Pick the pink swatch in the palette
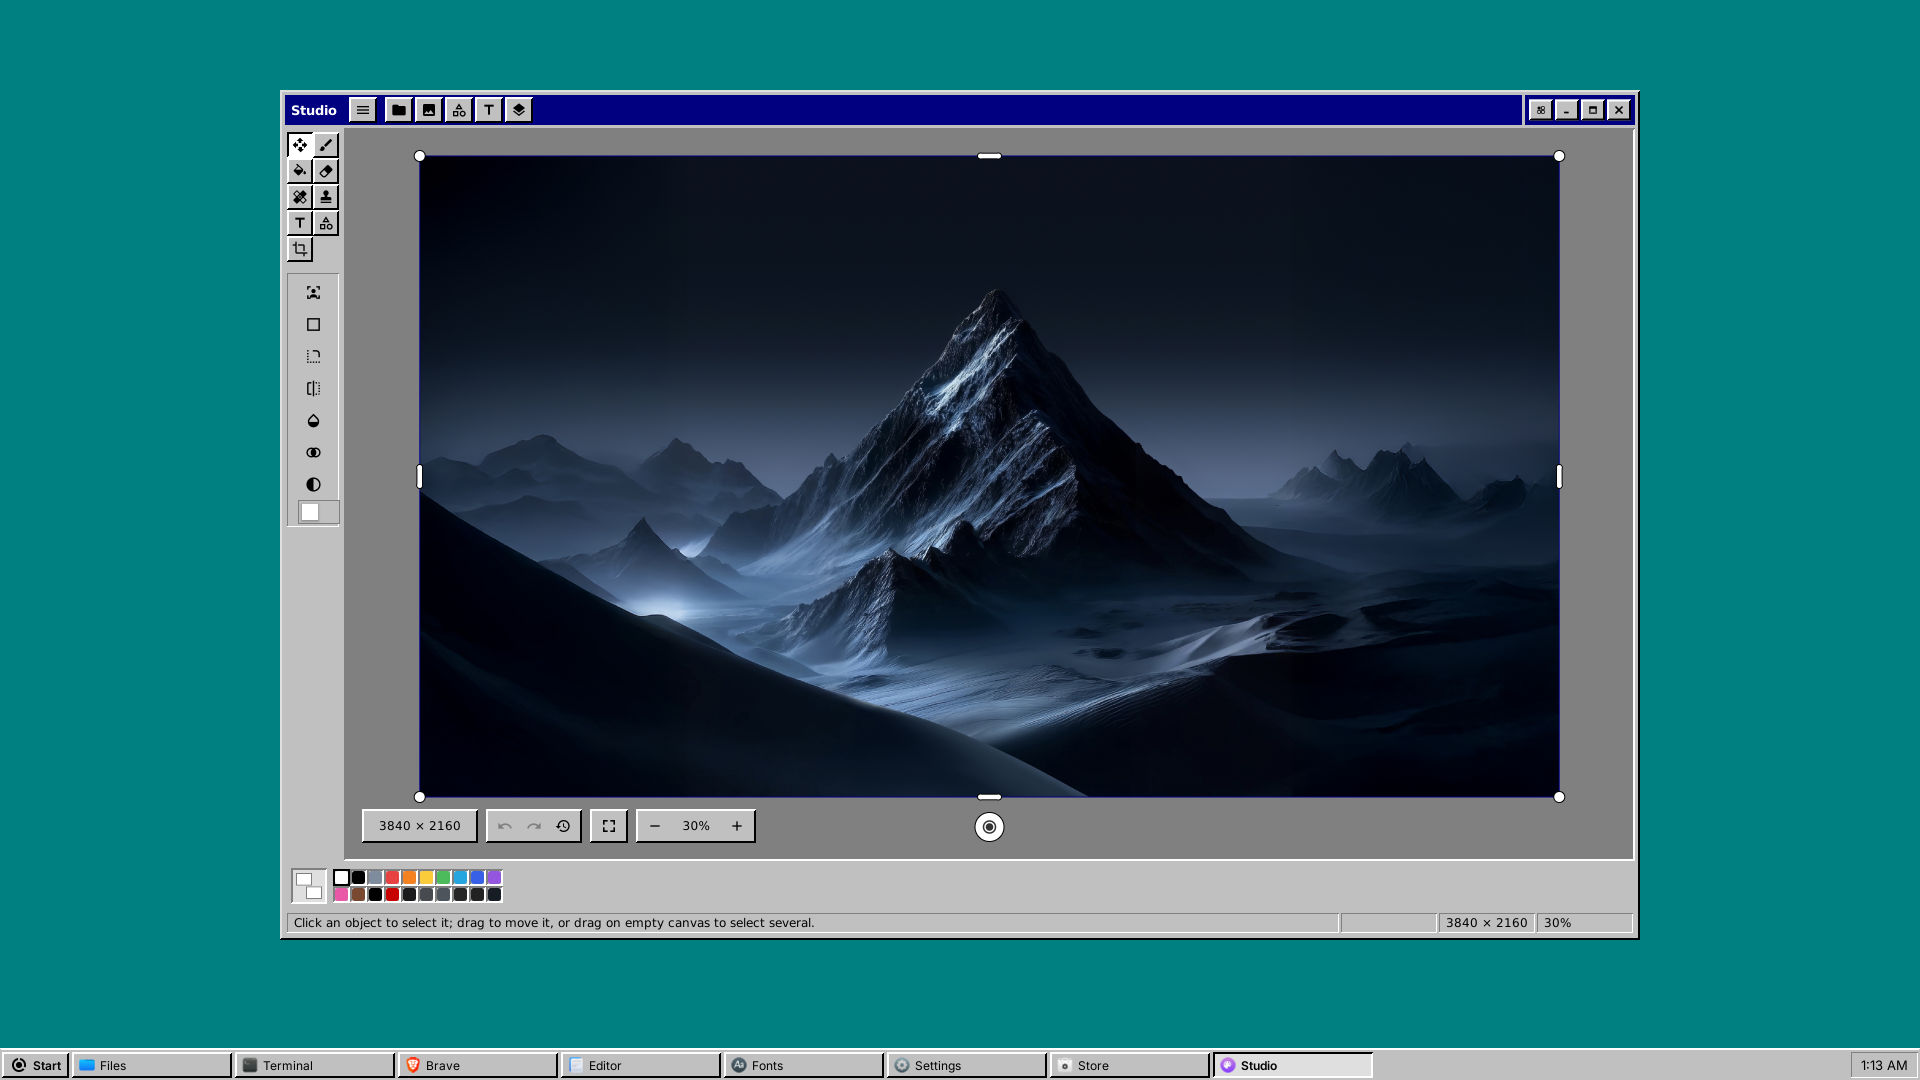 (342, 895)
